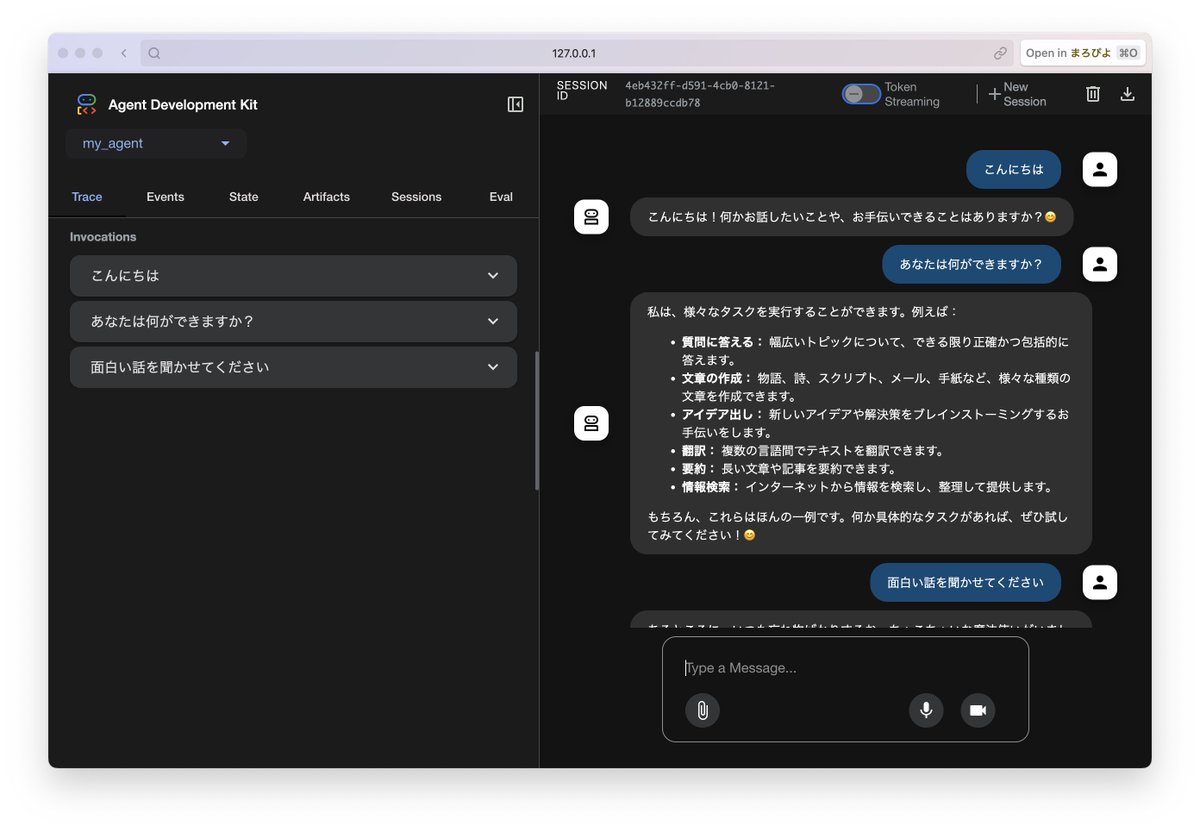The image size is (1200, 832).
Task: Export the session with the download icon
Action: tap(1127, 93)
